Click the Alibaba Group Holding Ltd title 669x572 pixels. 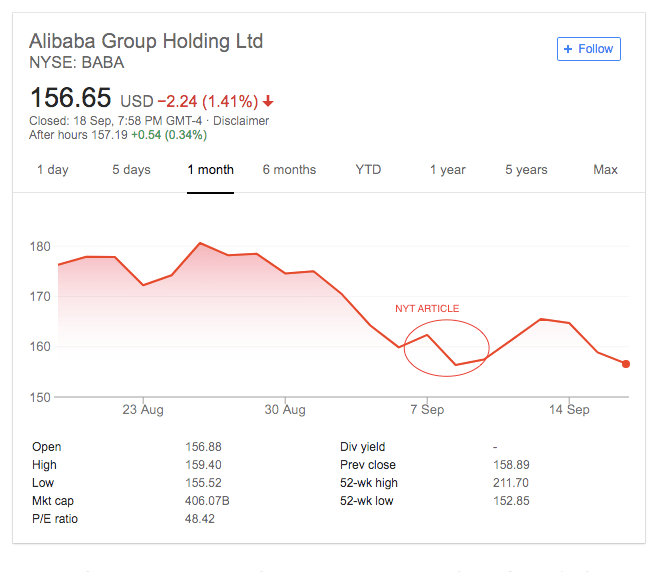point(146,41)
